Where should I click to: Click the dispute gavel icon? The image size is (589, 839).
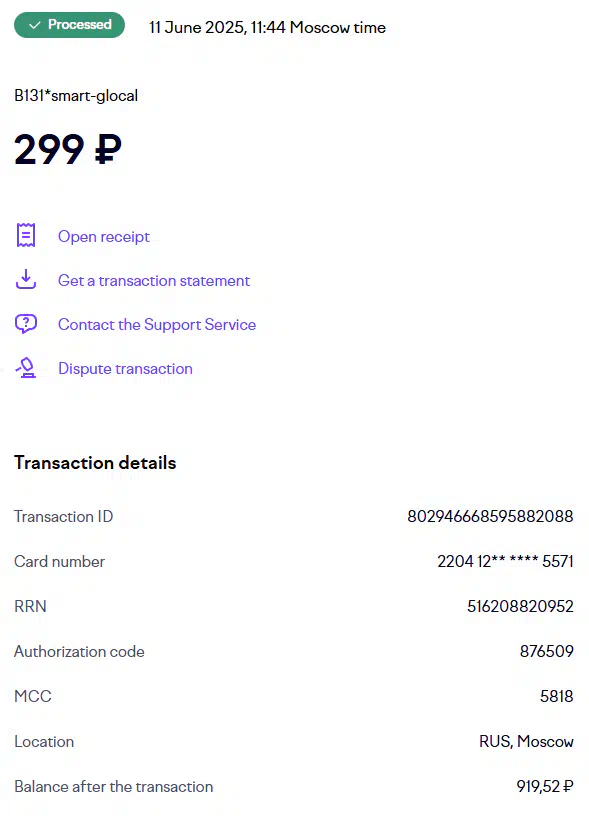[x=26, y=368]
